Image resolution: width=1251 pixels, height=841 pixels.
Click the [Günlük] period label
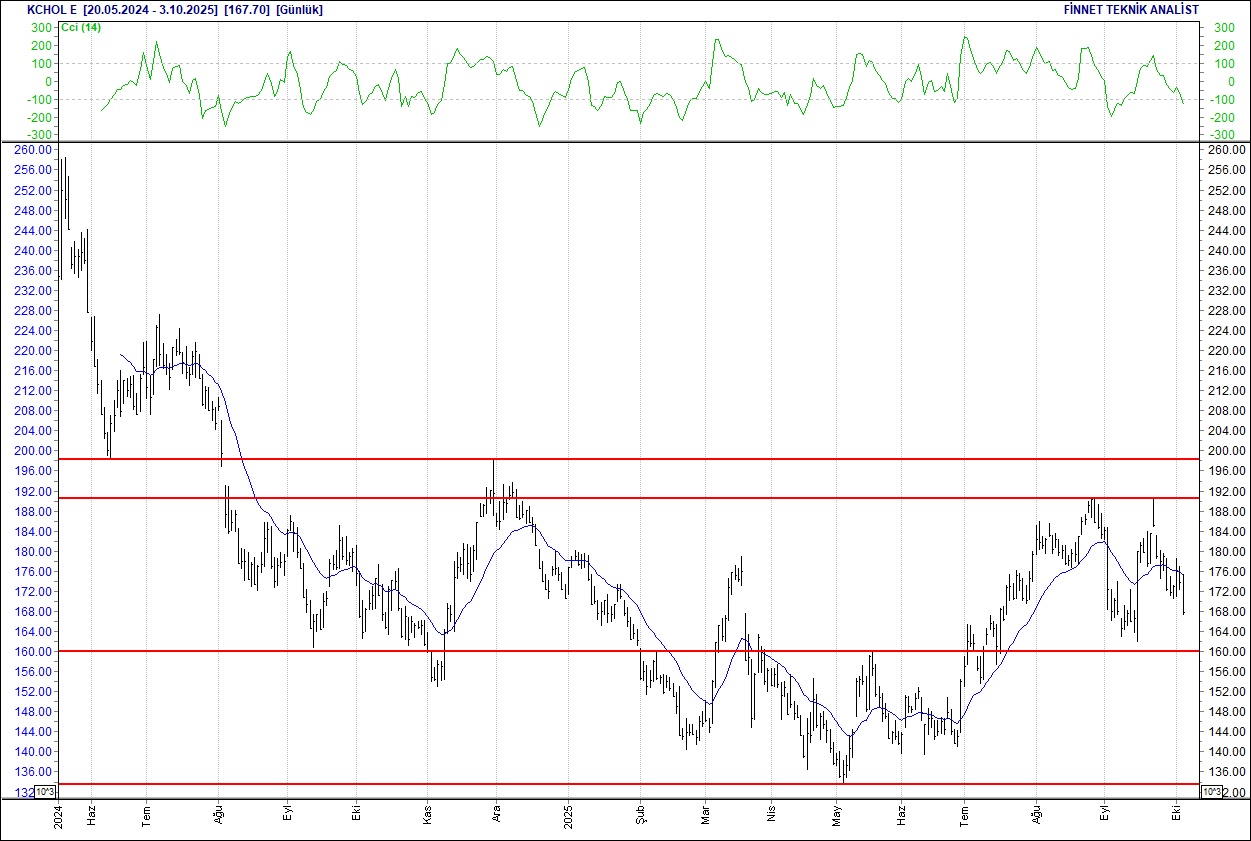click(x=299, y=10)
